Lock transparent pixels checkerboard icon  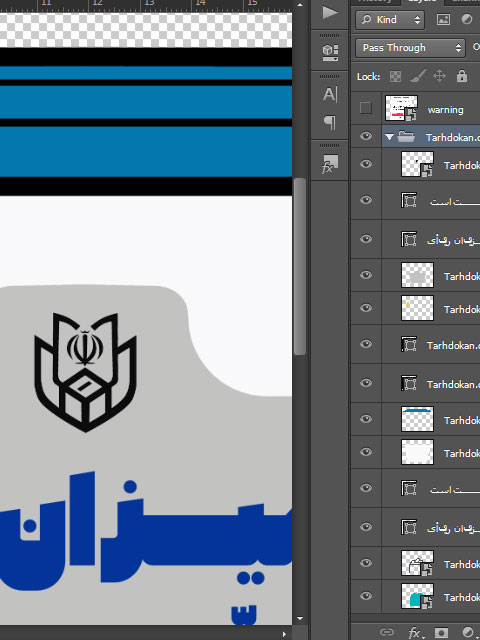click(395, 76)
